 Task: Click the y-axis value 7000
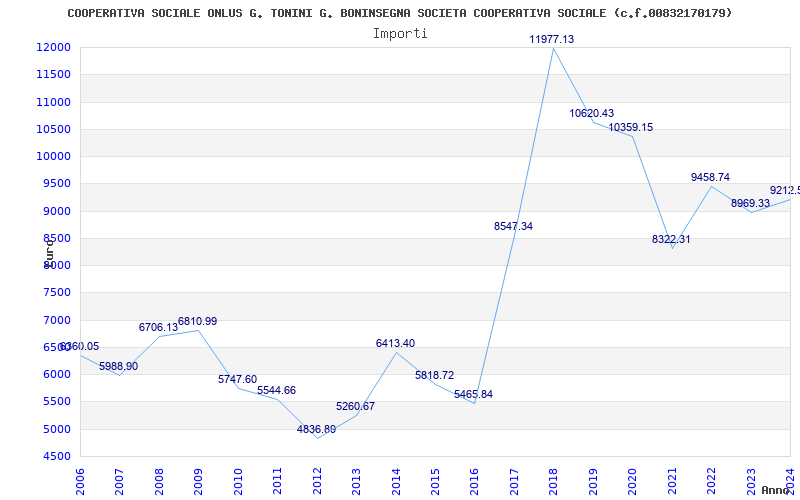(56, 320)
